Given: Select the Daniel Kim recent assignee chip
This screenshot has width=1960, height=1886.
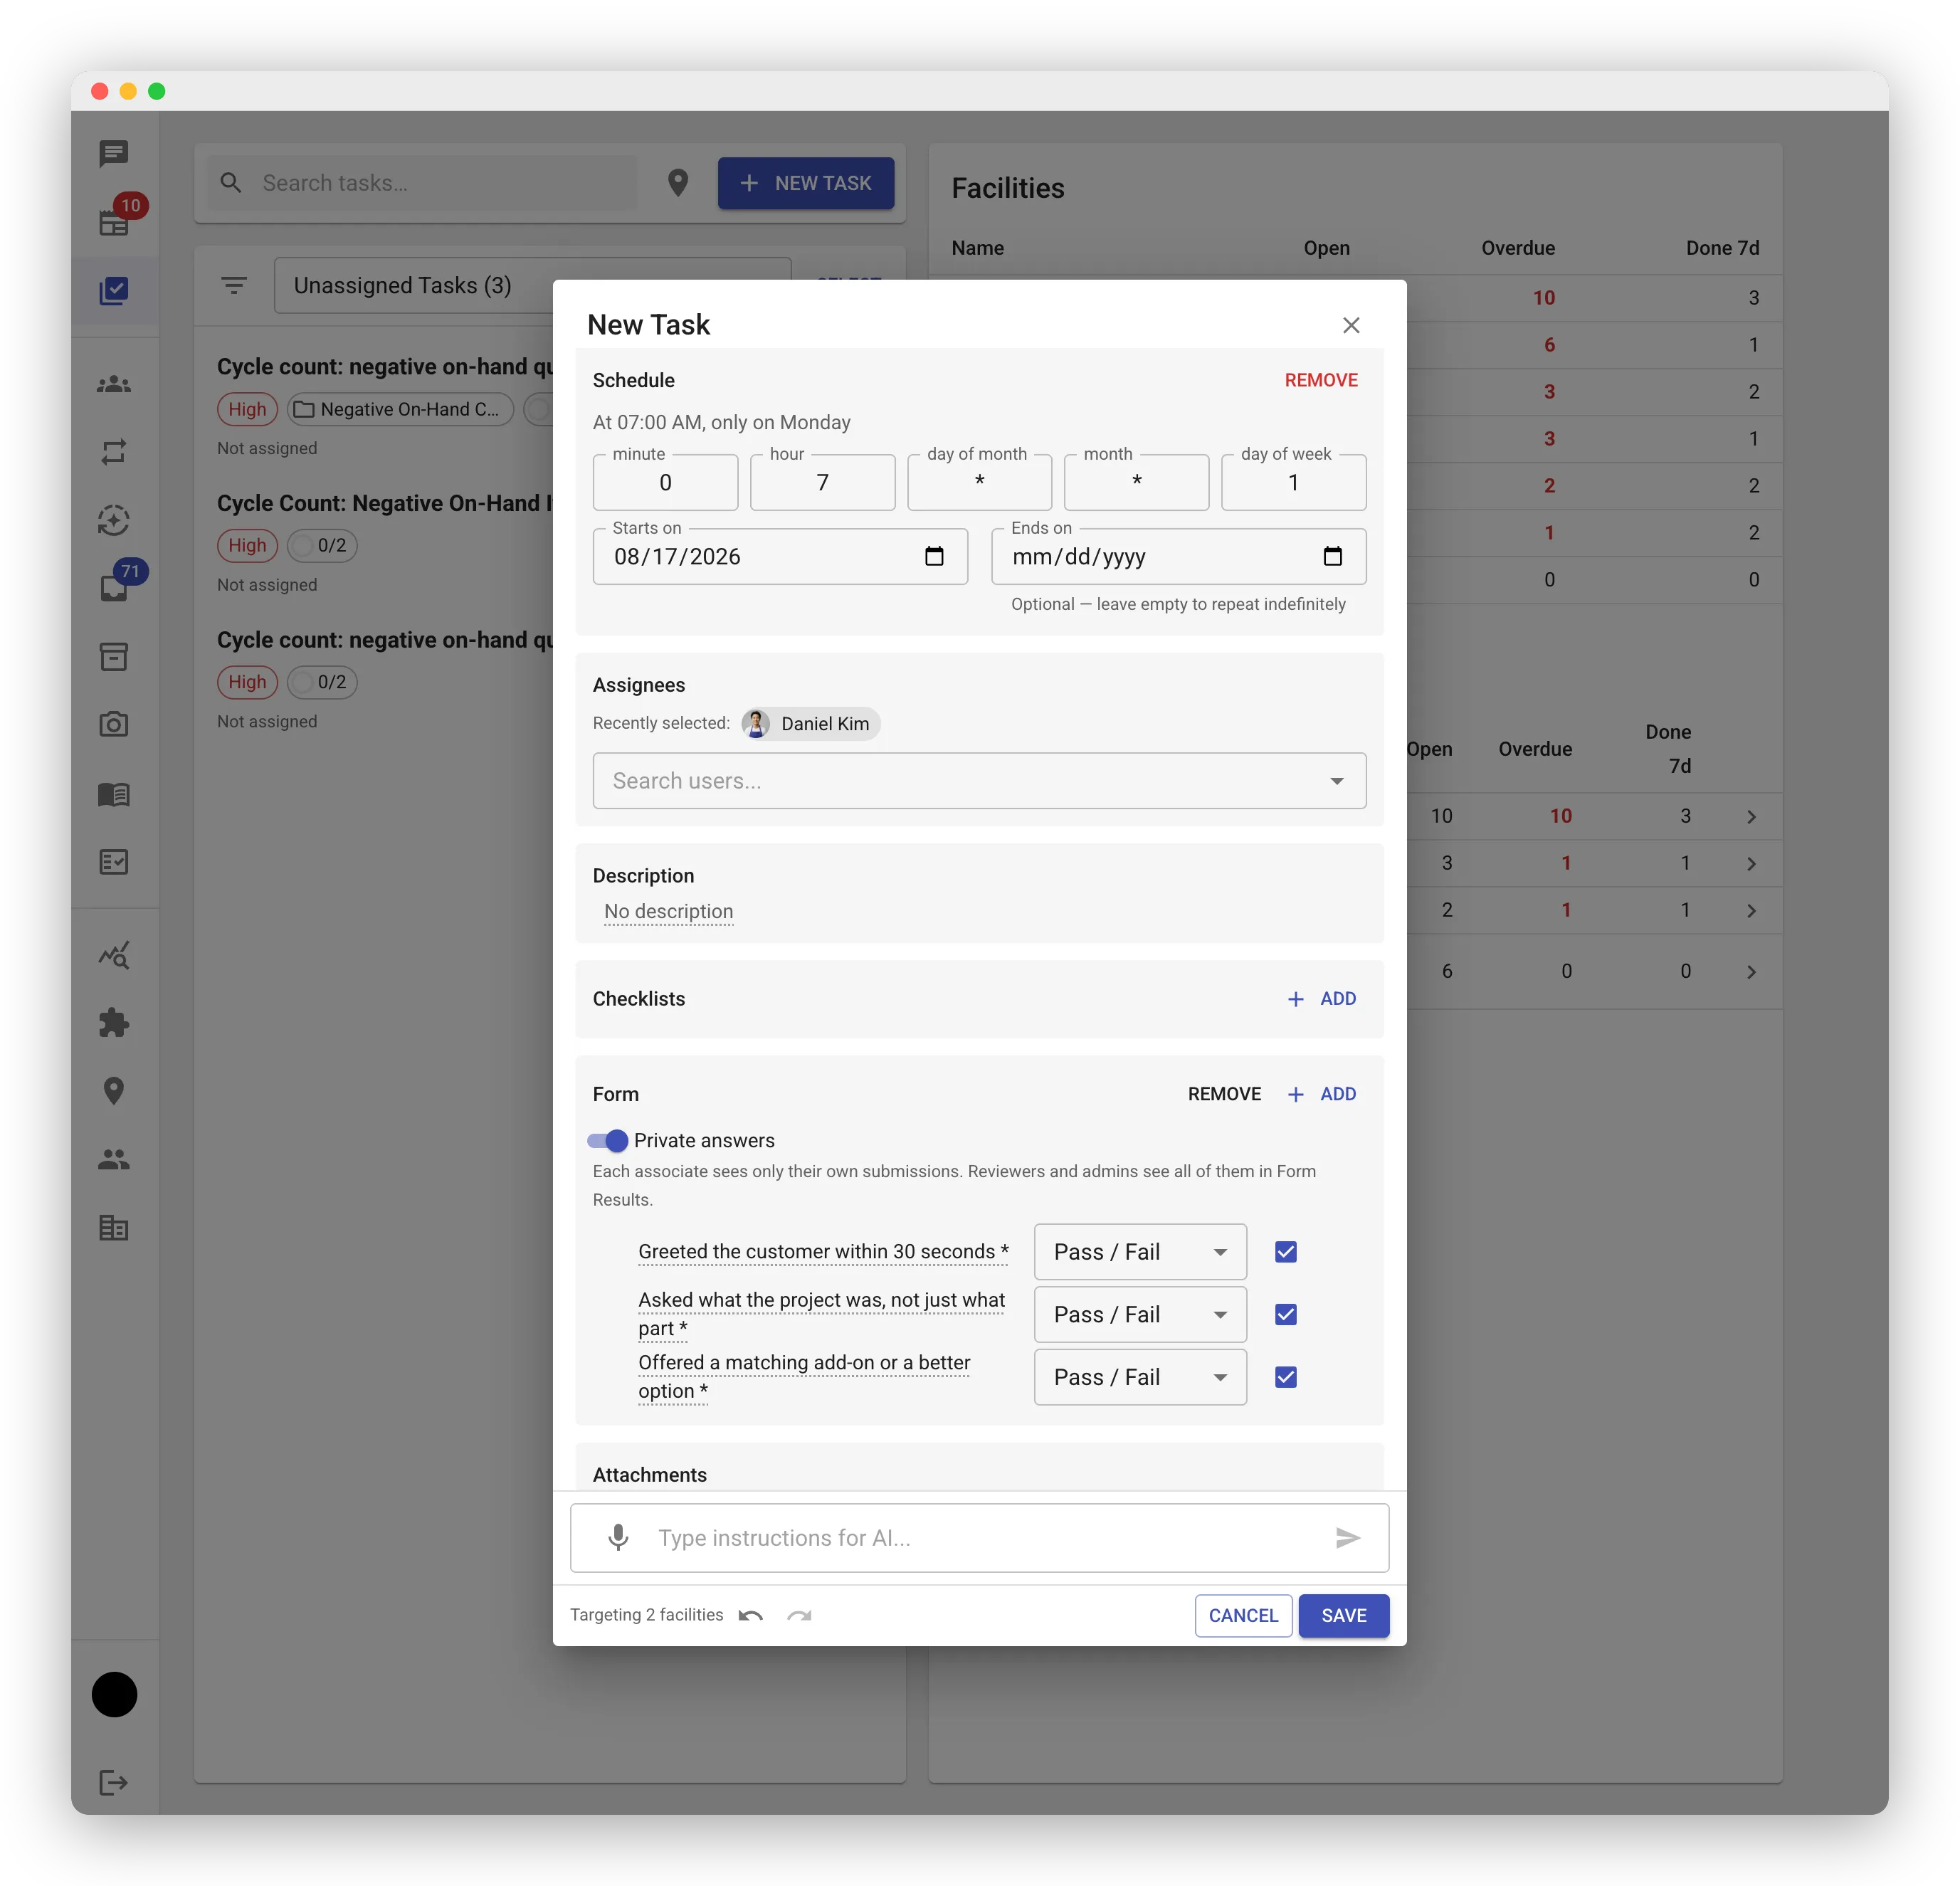Looking at the screenshot, I should [x=811, y=723].
